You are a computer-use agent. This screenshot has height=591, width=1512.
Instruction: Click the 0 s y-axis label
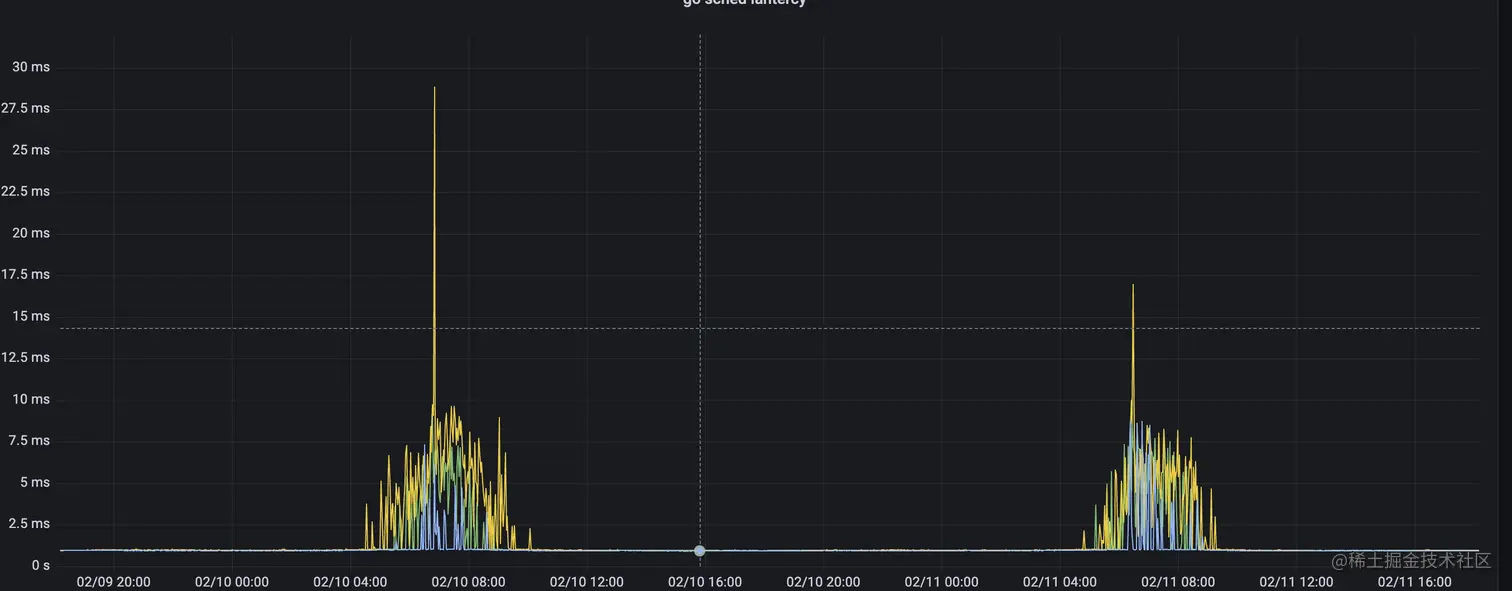click(x=40, y=565)
